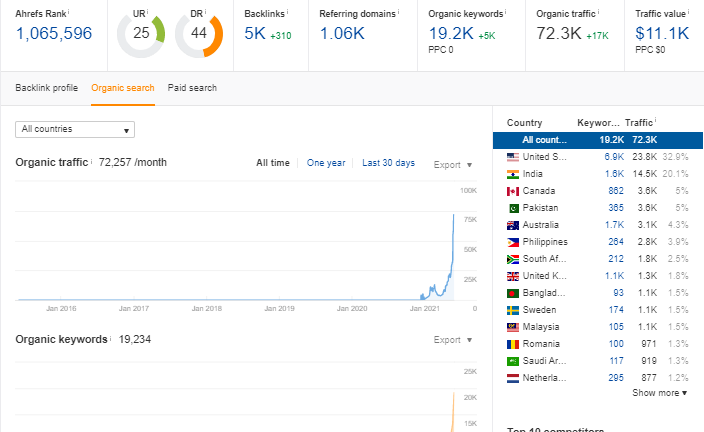The width and height of the screenshot is (704, 432).
Task: Click the DR info icon
Action: [205, 11]
